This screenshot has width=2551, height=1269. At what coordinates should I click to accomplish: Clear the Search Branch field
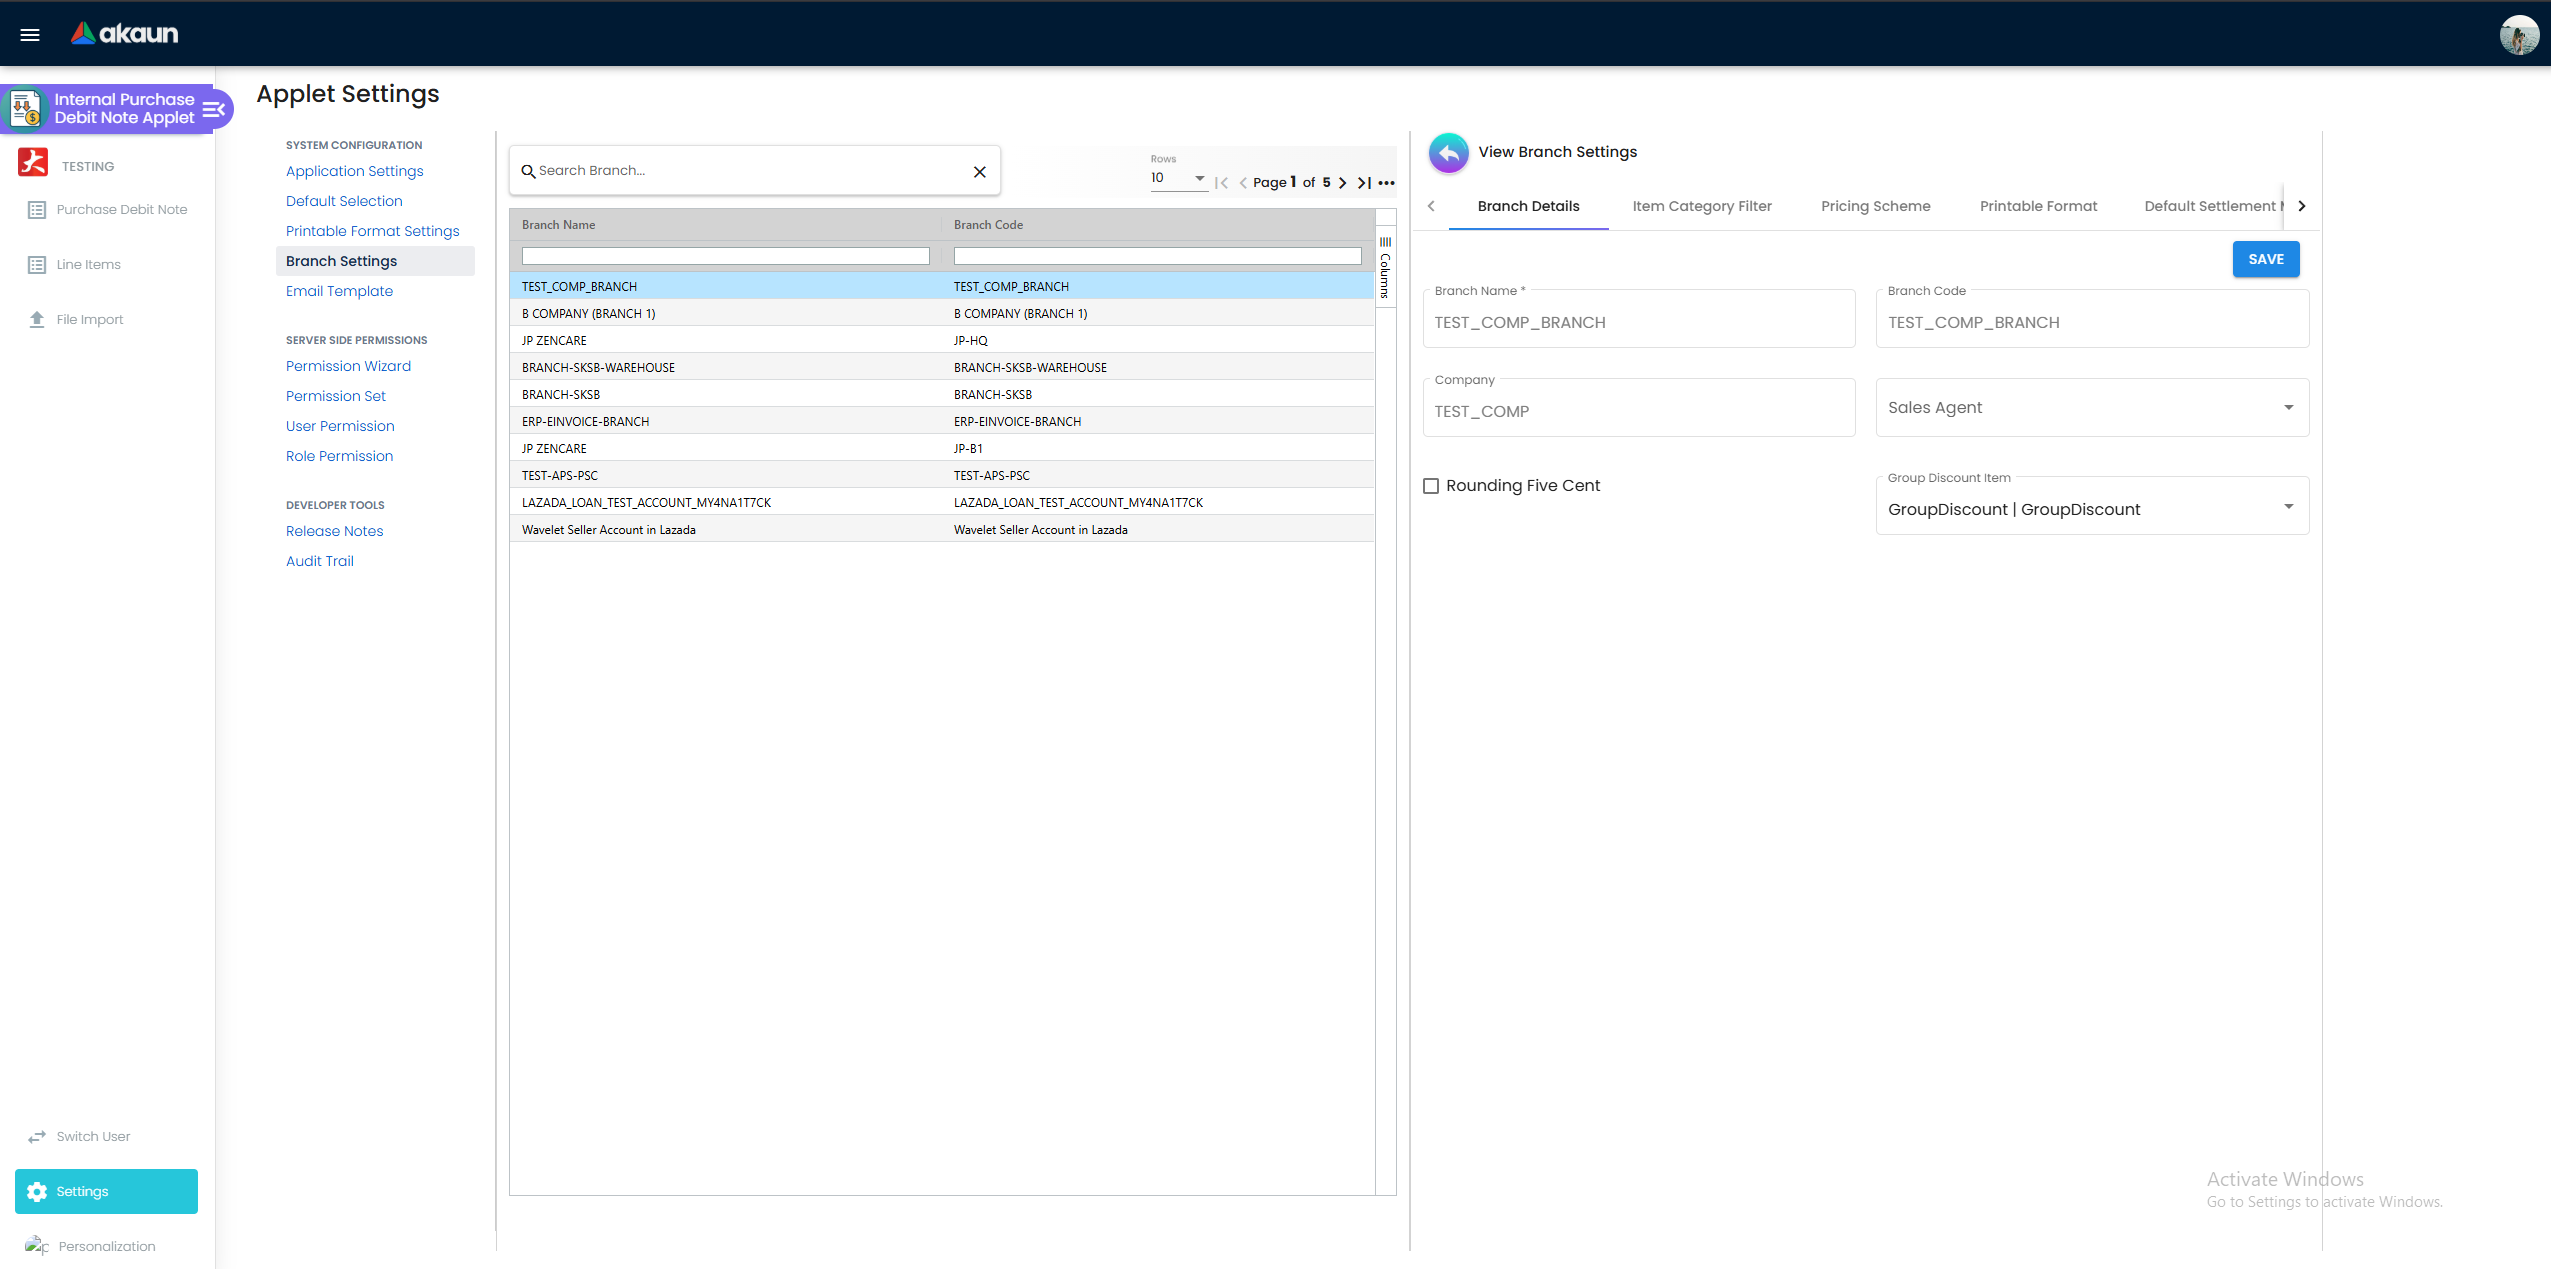980,172
